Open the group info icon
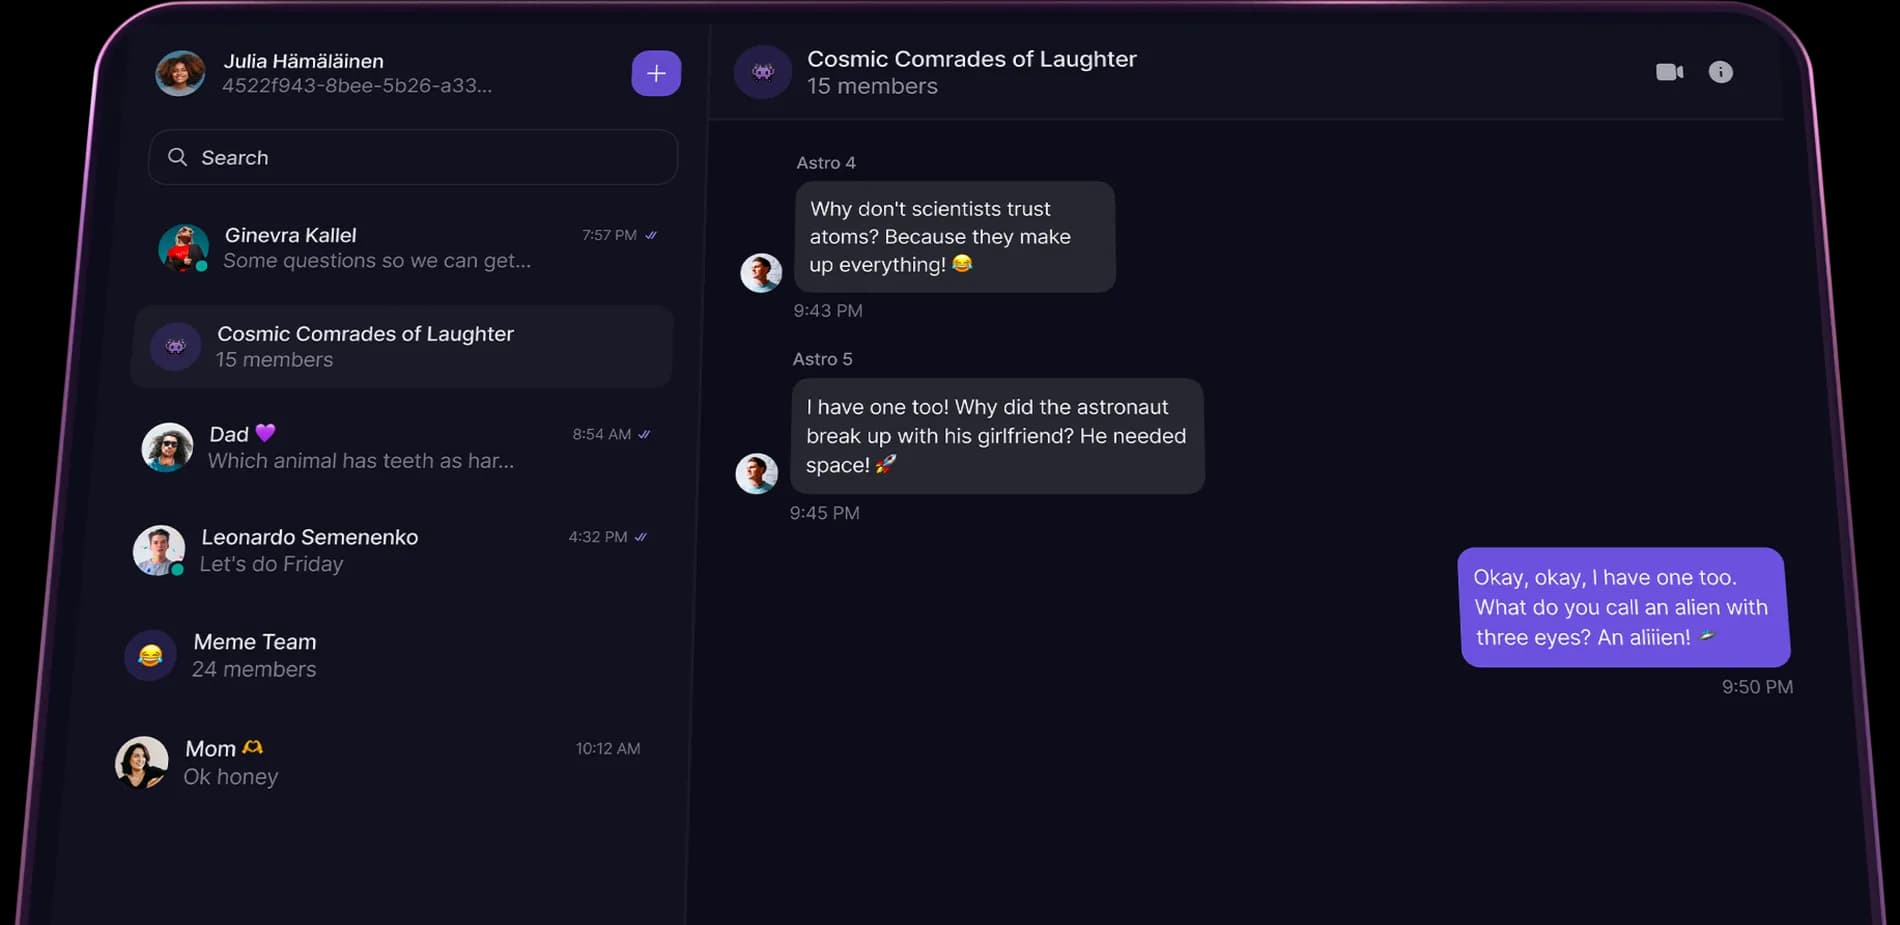Screen dimensions: 1900x925 pyautogui.click(x=1720, y=72)
